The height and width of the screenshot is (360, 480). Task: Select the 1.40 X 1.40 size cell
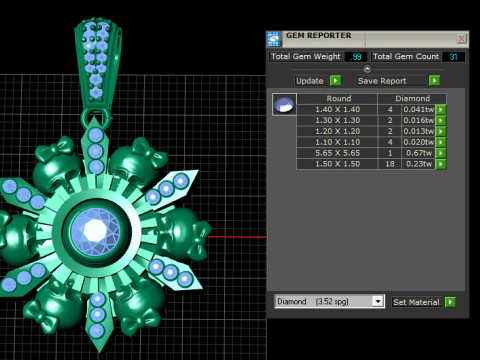(x=337, y=110)
